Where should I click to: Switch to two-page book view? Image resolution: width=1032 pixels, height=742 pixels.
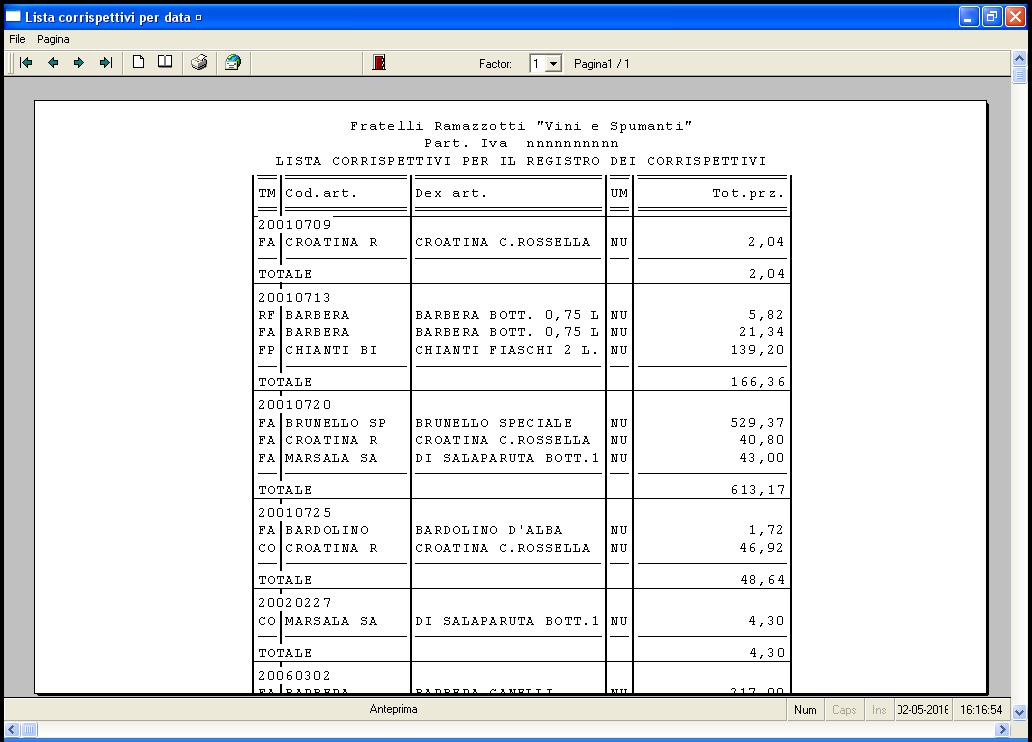point(165,62)
